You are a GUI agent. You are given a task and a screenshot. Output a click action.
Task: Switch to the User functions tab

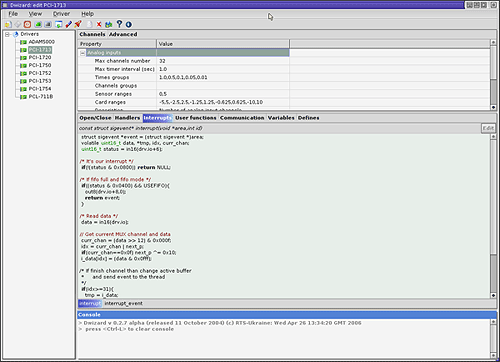196,118
